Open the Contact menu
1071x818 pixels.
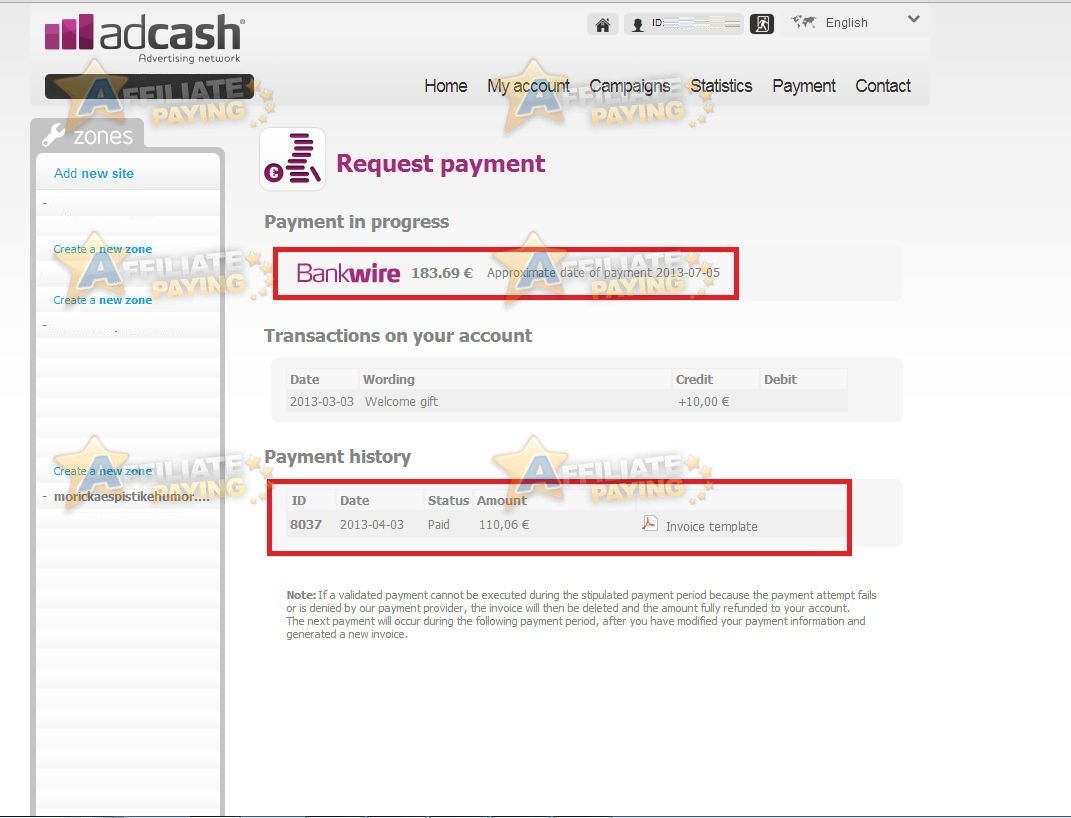882,86
